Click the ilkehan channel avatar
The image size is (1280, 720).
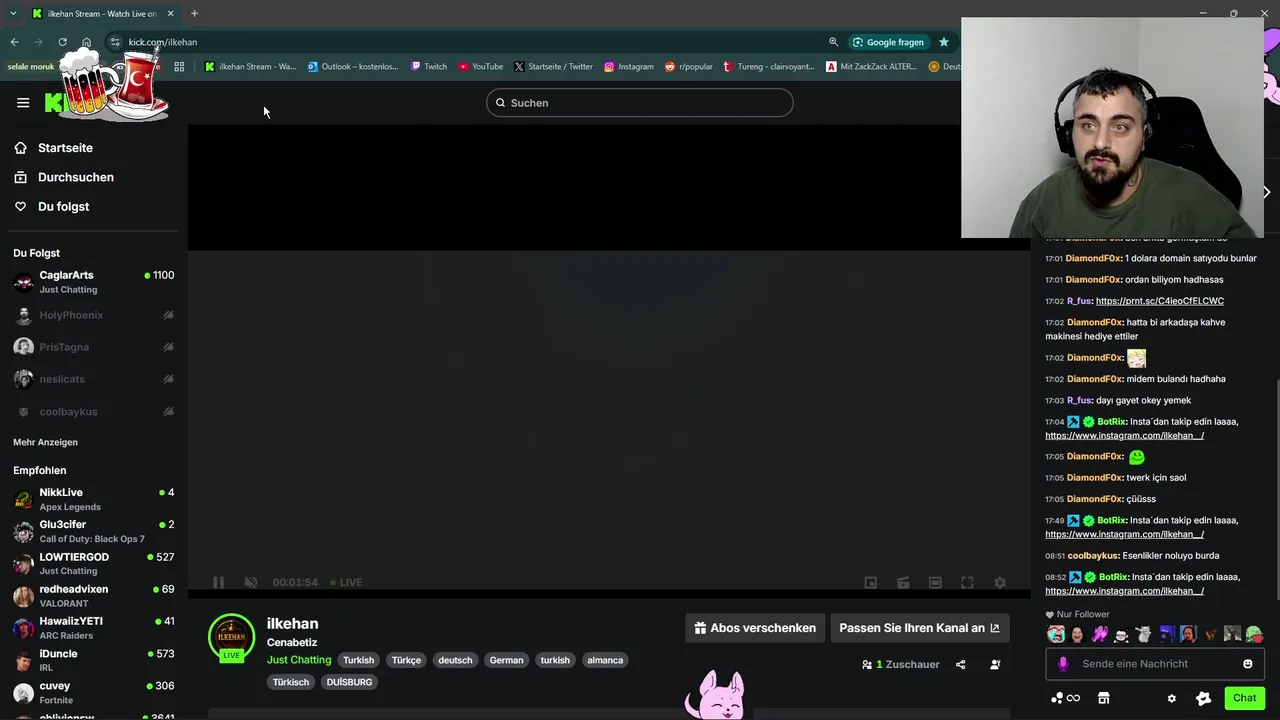pos(231,637)
